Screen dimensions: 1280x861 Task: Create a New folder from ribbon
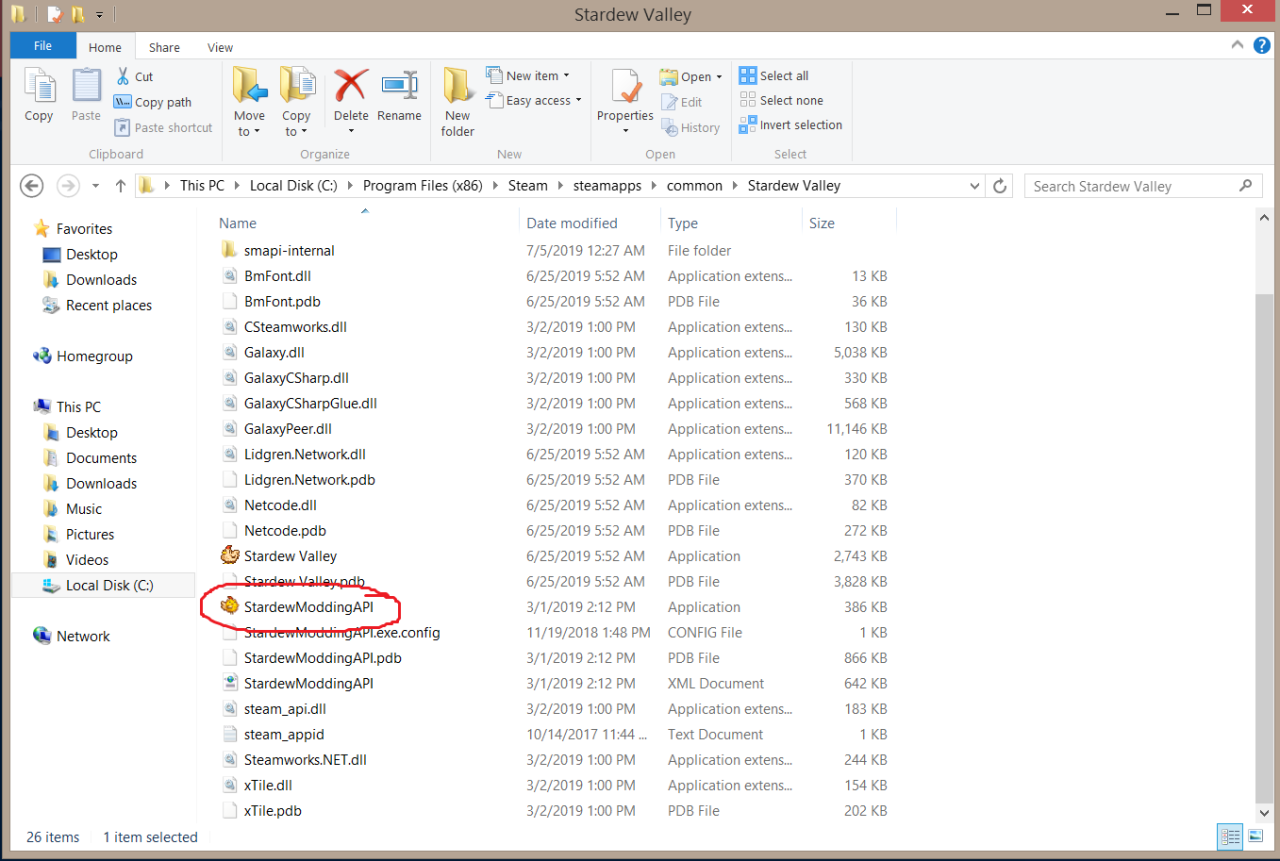[458, 102]
